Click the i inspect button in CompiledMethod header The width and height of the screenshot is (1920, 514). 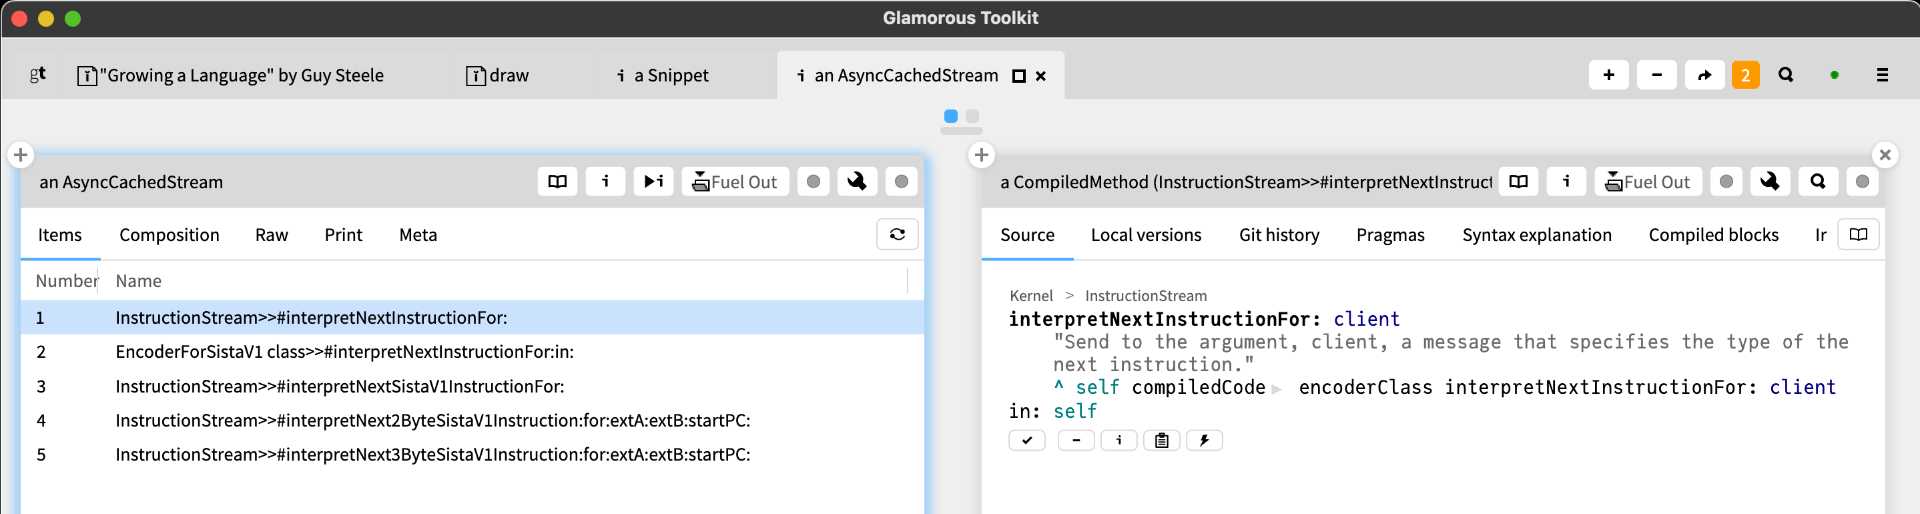point(1567,181)
